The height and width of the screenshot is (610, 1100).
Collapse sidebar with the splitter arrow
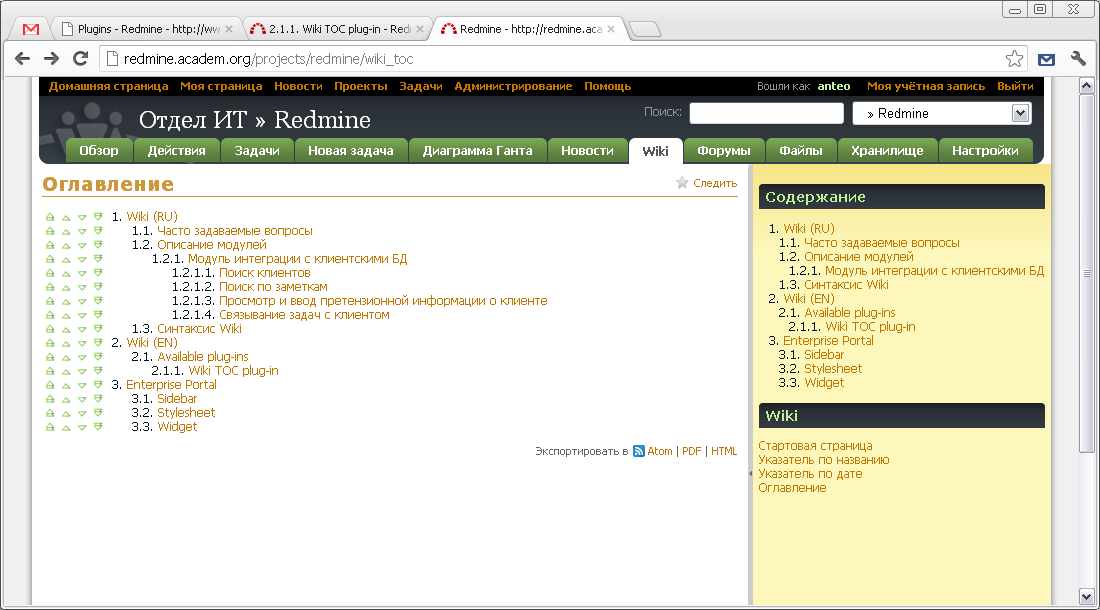(x=750, y=474)
